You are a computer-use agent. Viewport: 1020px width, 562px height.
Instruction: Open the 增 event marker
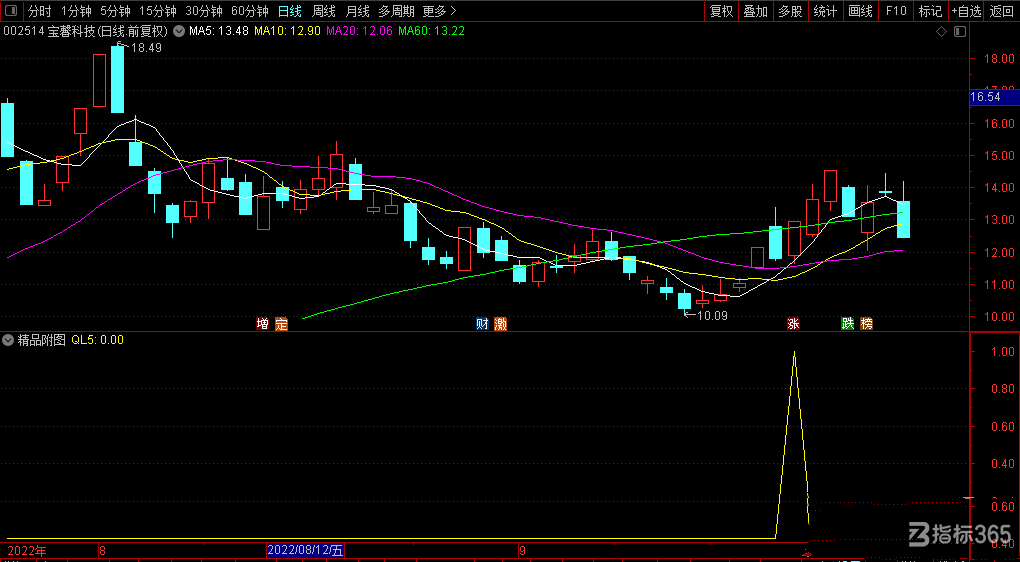pyautogui.click(x=262, y=323)
